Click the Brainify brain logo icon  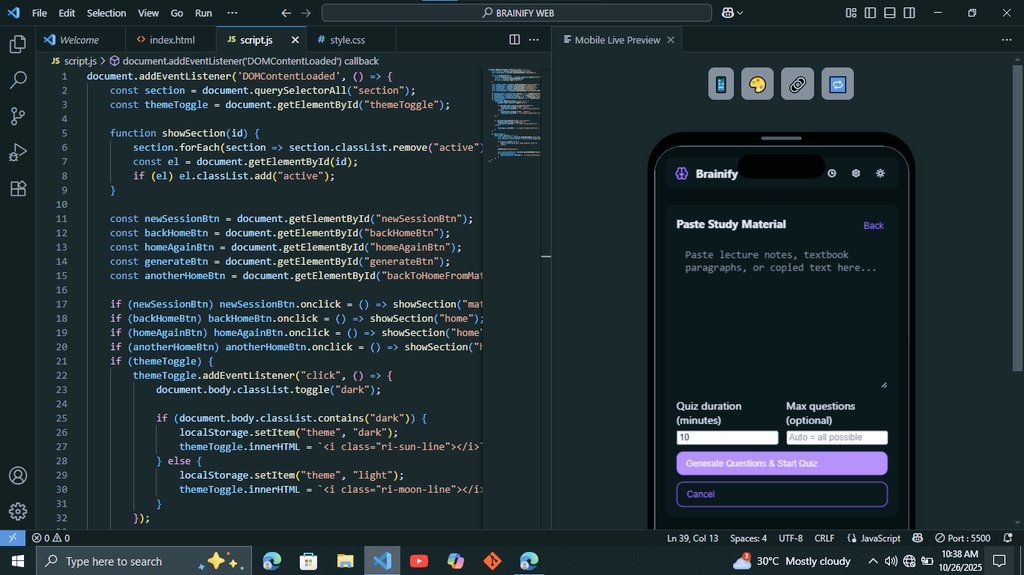pyautogui.click(x=682, y=173)
